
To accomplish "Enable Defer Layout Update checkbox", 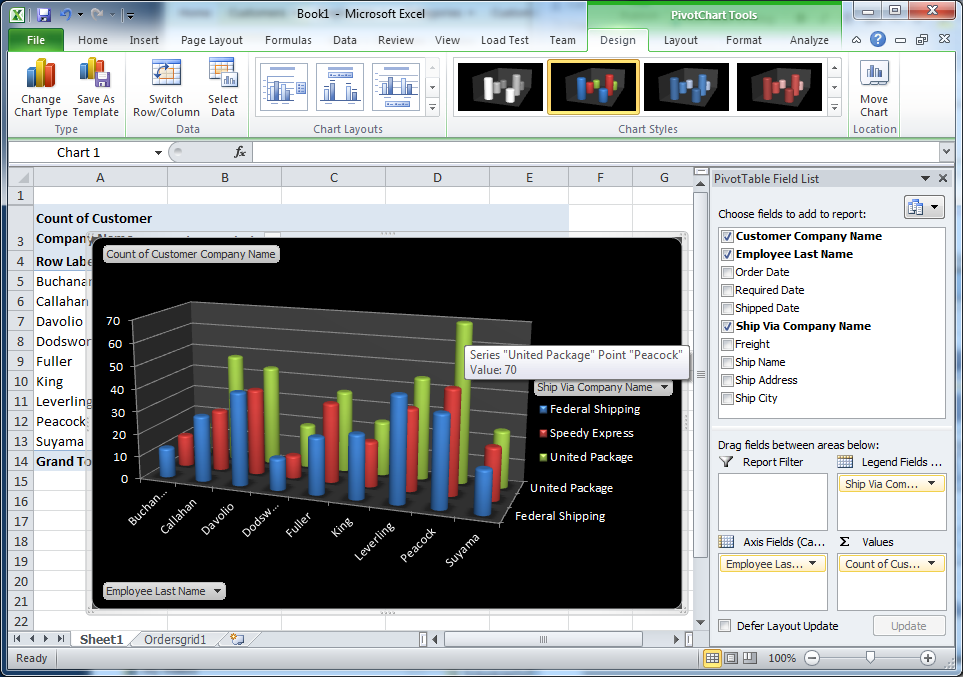I will click(x=725, y=626).
